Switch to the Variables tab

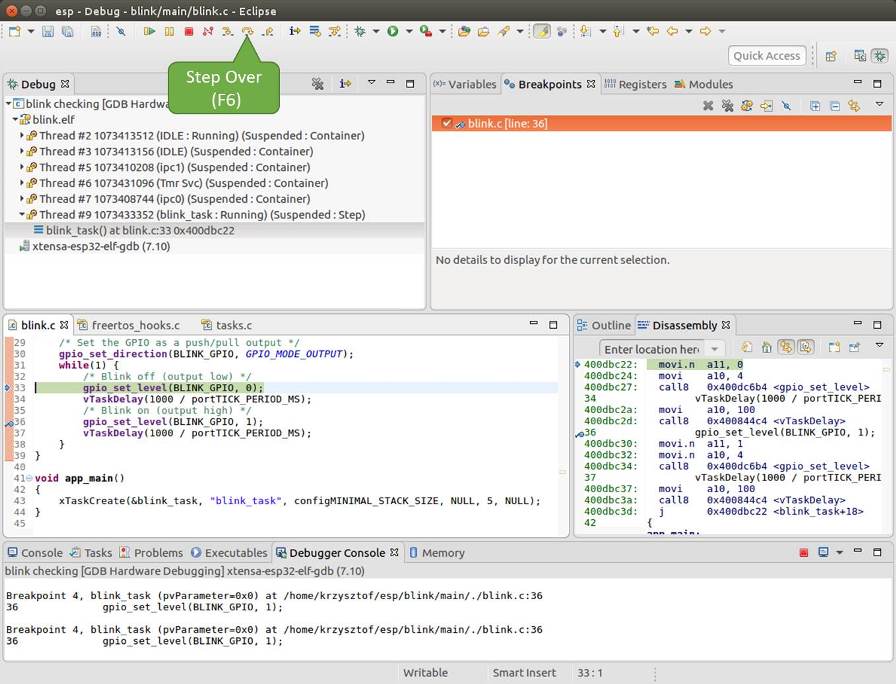[x=470, y=85]
